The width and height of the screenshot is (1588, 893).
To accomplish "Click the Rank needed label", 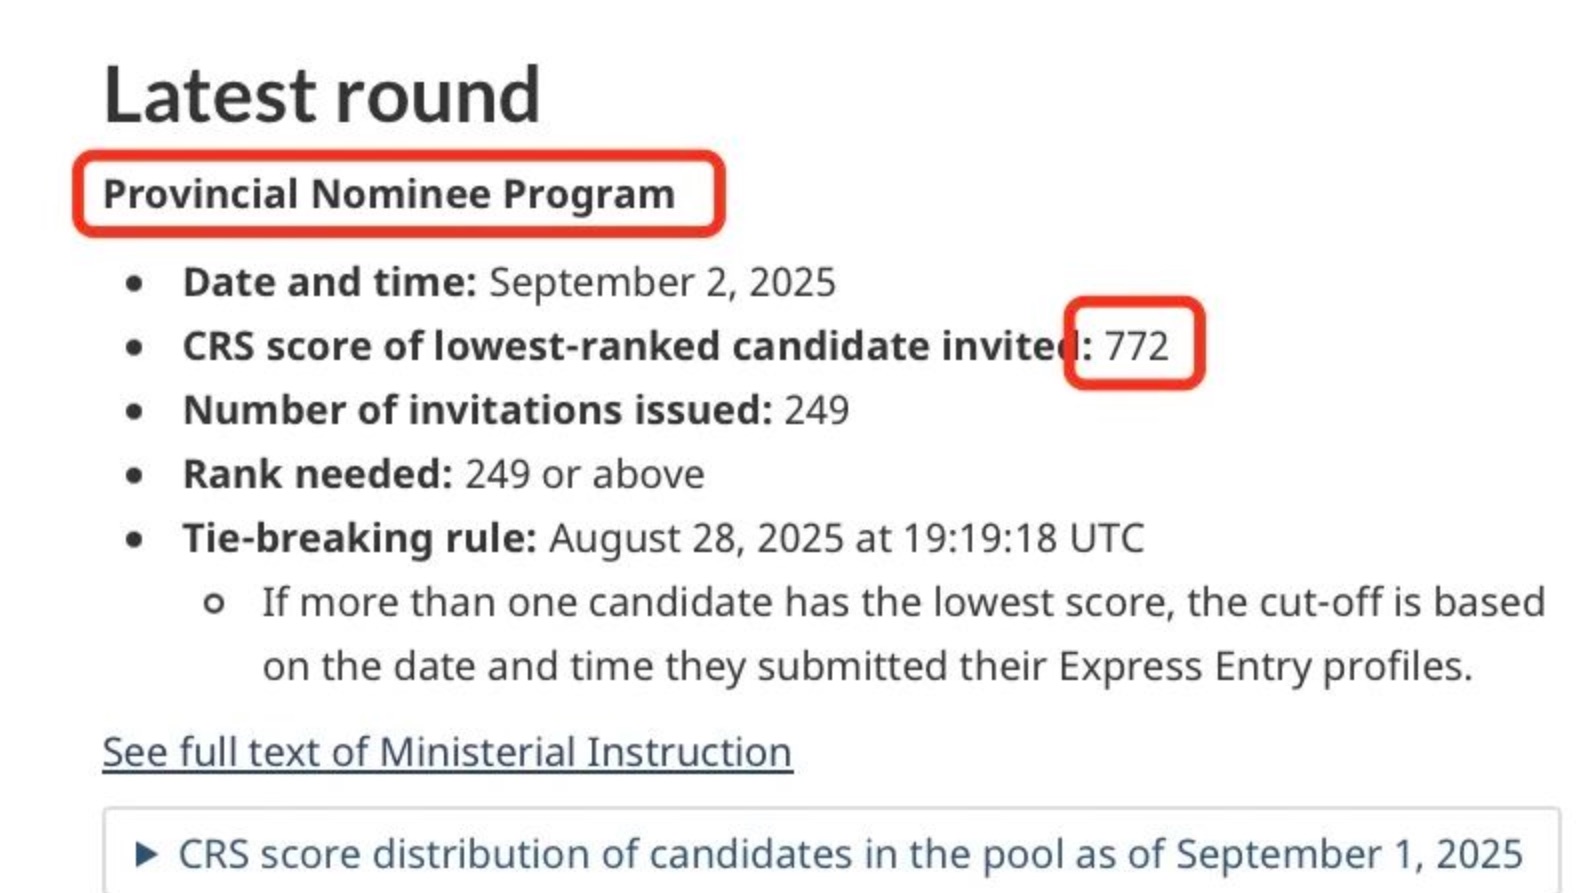I will [x=317, y=474].
